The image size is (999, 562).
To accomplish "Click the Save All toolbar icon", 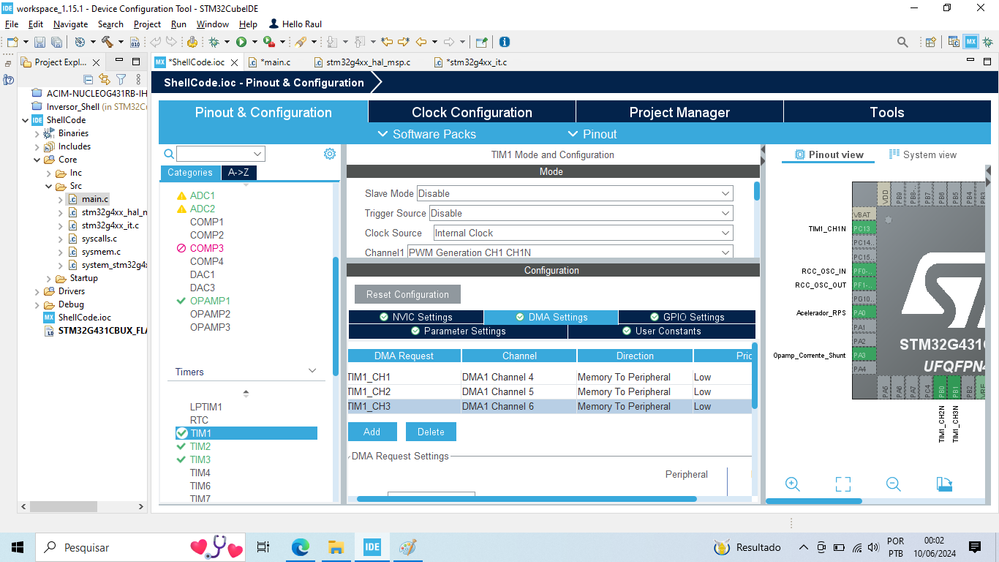I will coord(57,42).
